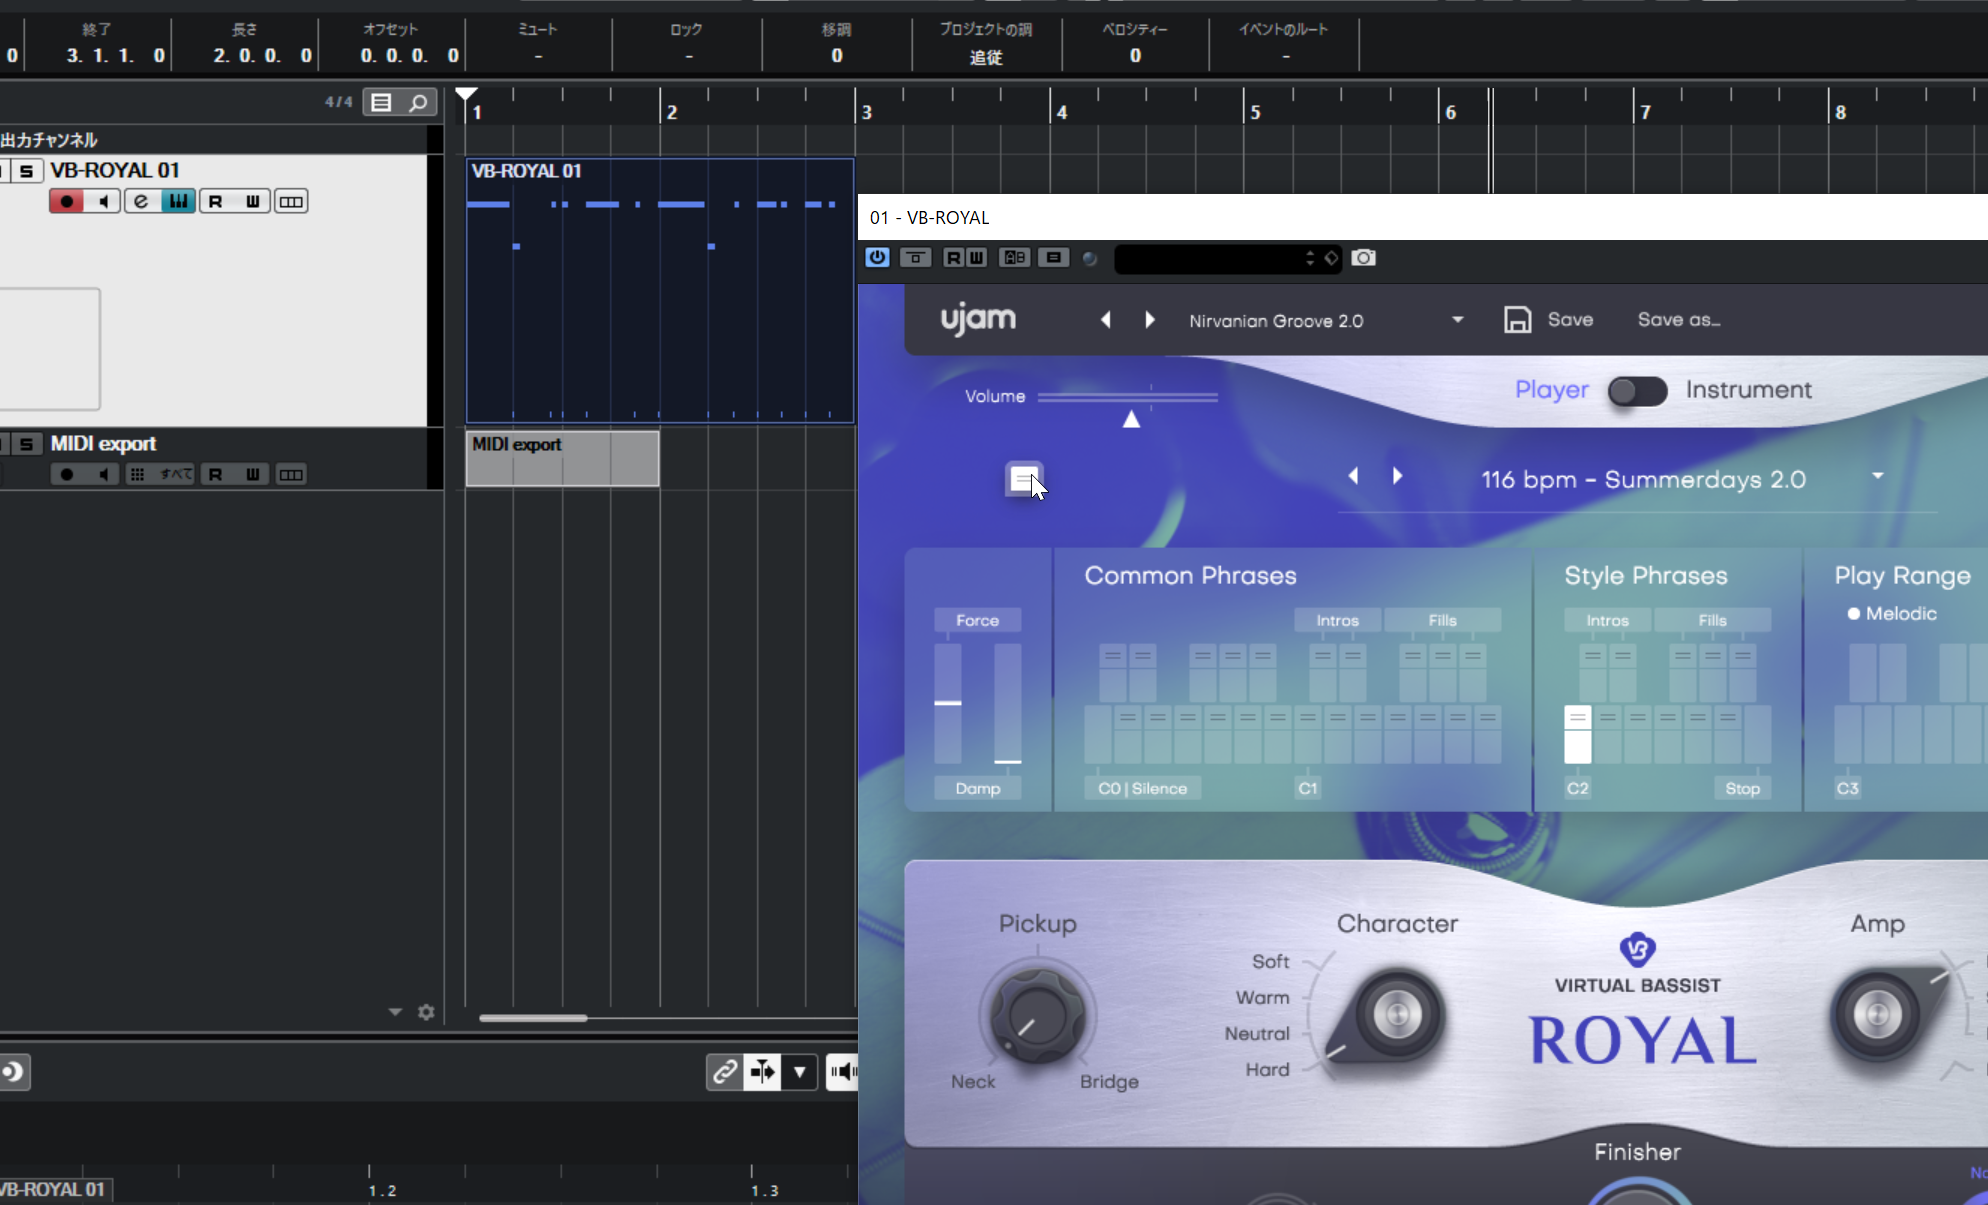Select next style after Summerdays 2.0
Screen dimensions: 1988x1205
coord(1398,476)
